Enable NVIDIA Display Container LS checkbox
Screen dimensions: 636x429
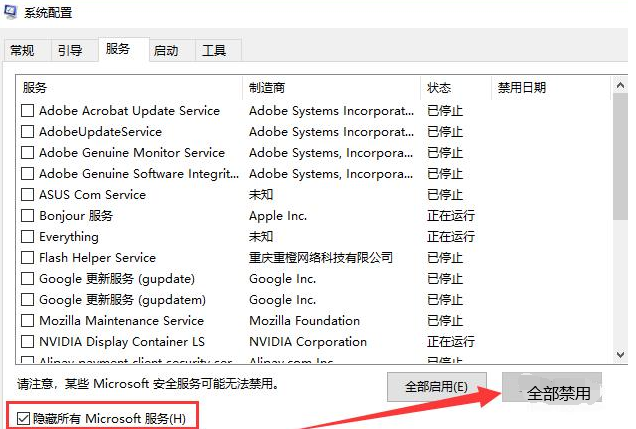tap(28, 342)
